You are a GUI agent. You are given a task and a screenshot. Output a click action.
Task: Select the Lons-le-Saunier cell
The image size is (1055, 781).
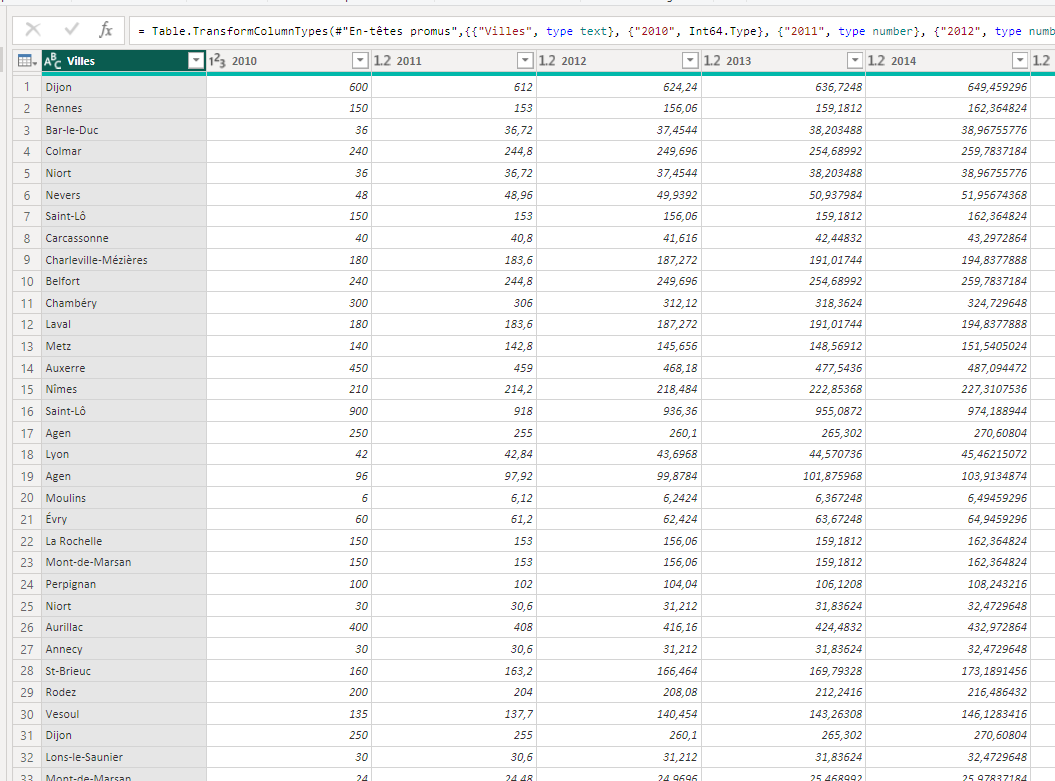(124, 757)
